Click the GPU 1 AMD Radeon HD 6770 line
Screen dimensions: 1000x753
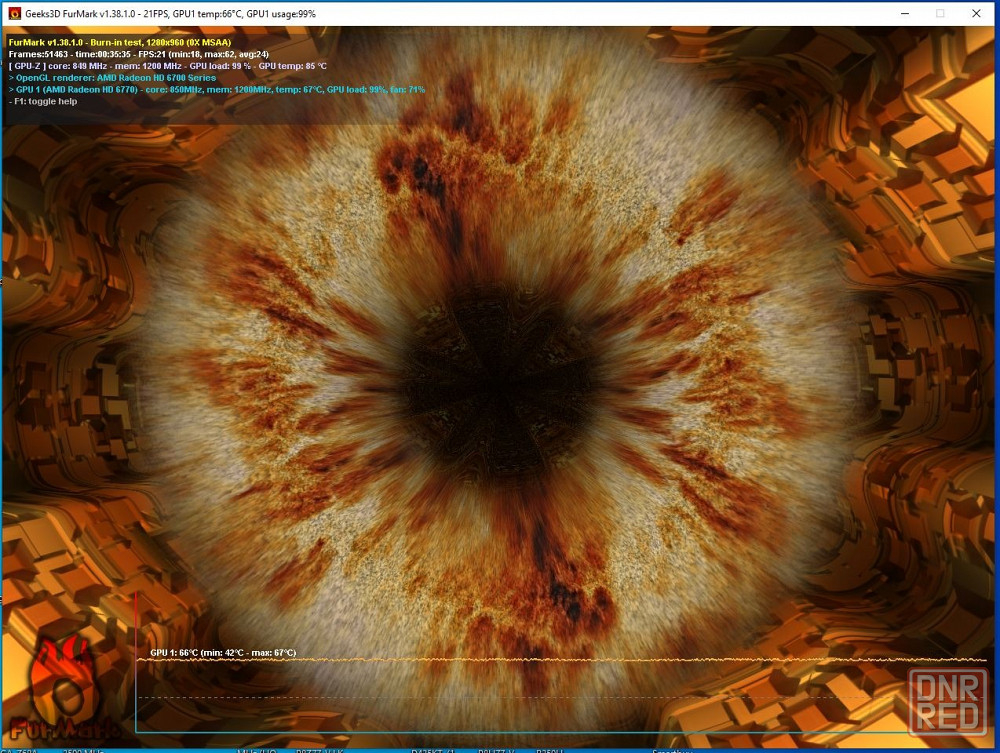click(216, 90)
